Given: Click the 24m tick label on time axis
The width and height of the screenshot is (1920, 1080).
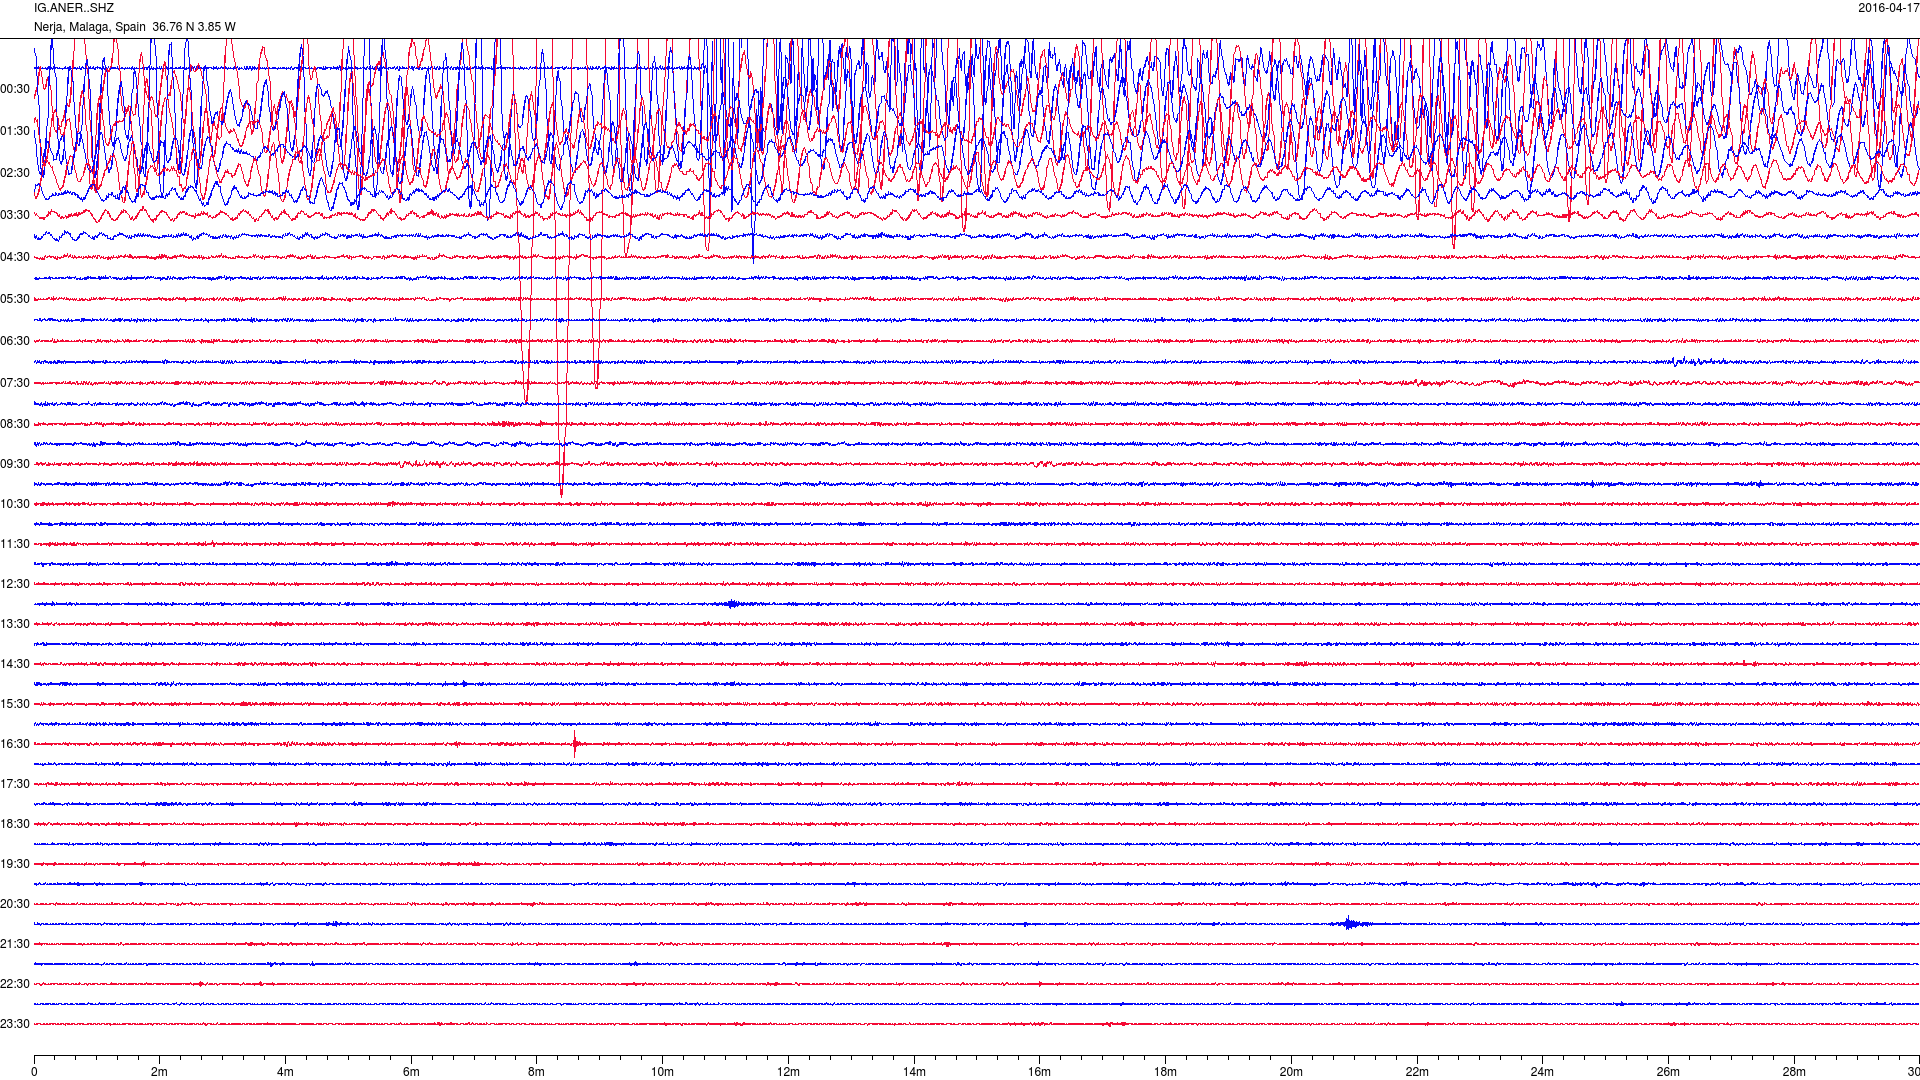Looking at the screenshot, I should tap(1542, 1072).
